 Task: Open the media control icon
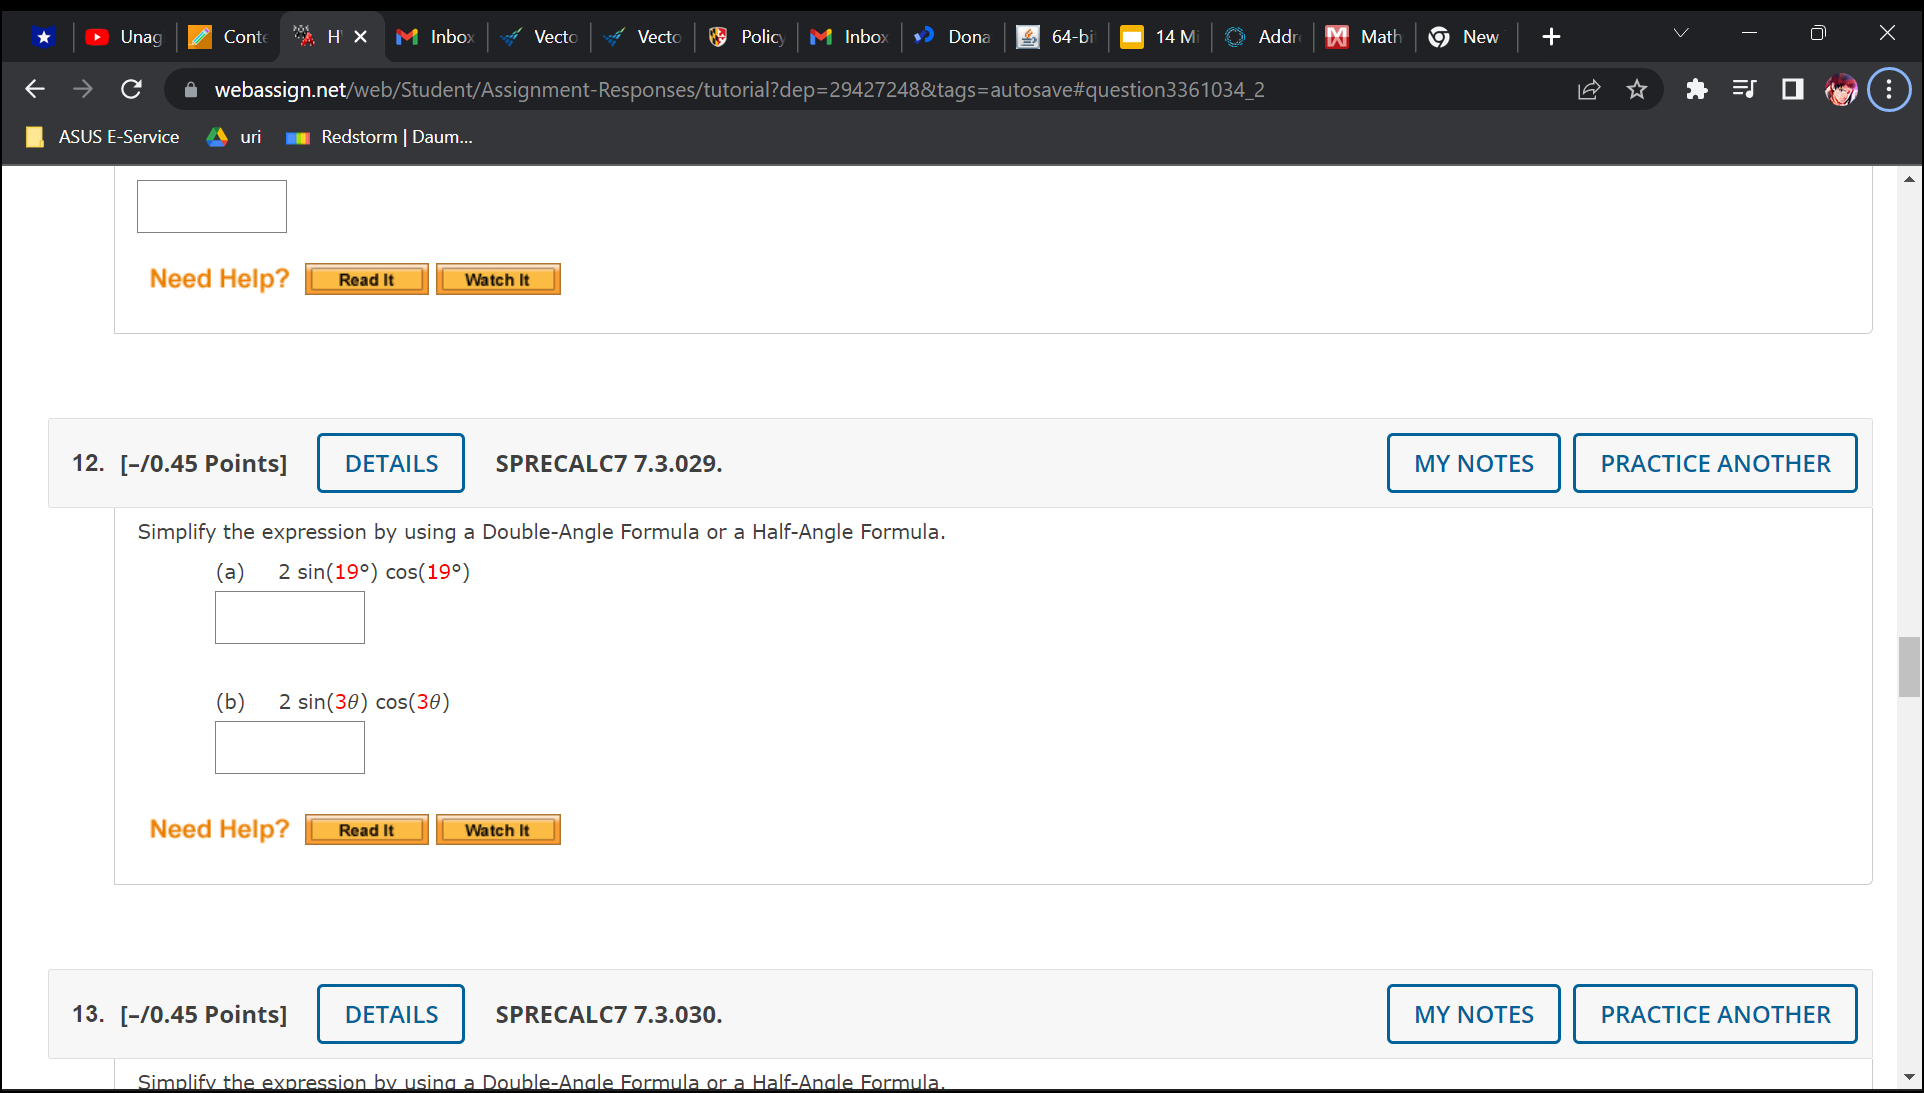click(x=1744, y=90)
